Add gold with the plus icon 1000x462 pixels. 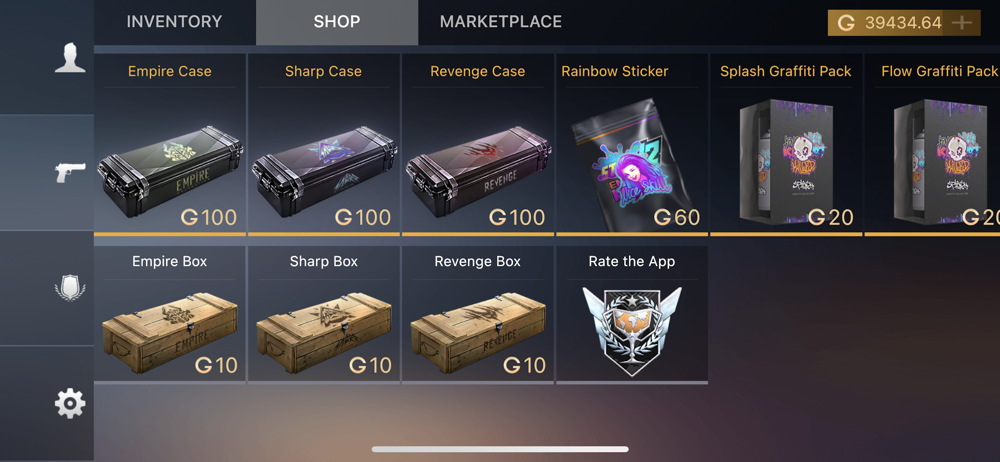click(x=962, y=23)
